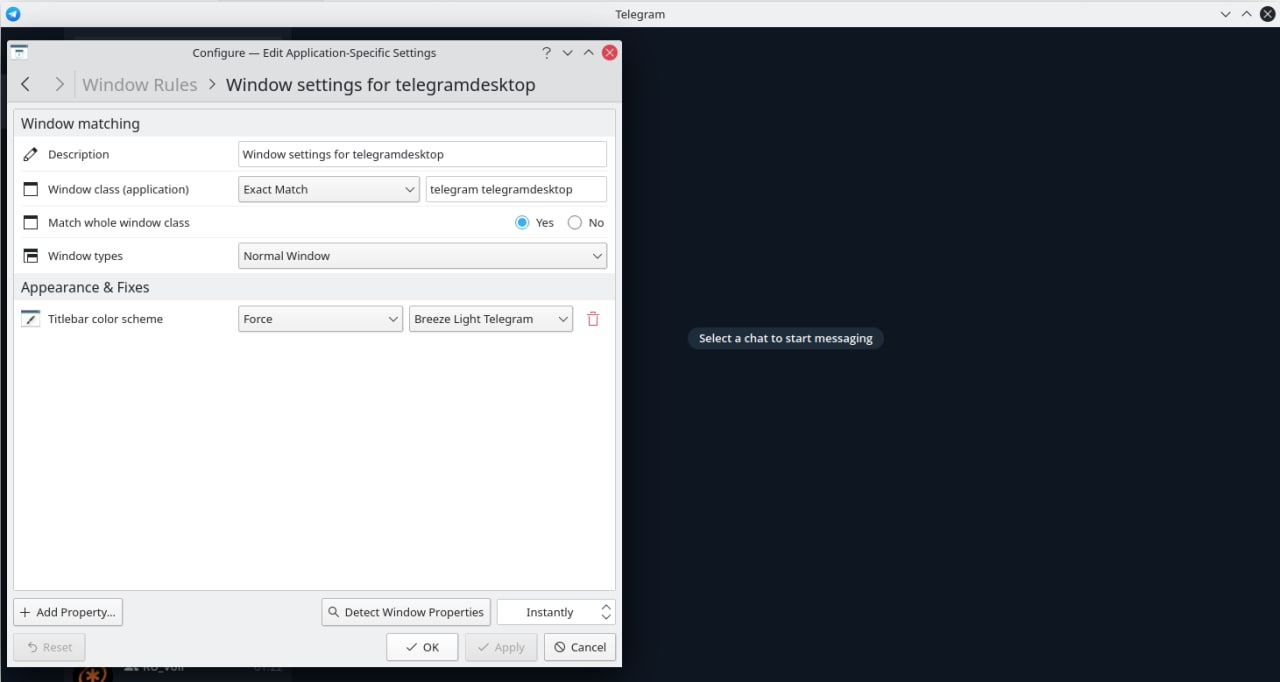Image resolution: width=1280 pixels, height=682 pixels.
Task: Close the Configure dialog with red button
Action: tap(610, 53)
